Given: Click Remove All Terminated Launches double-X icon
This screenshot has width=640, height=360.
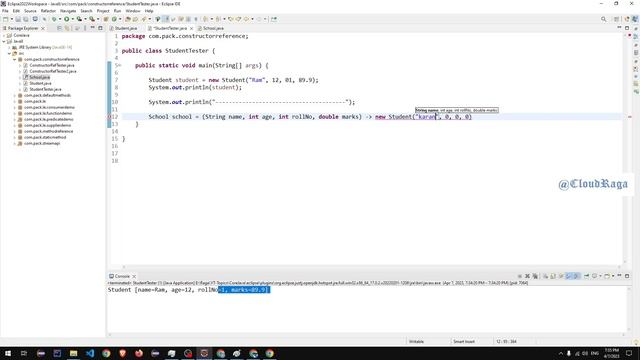Looking at the screenshot, I should pyautogui.click(x=535, y=276).
